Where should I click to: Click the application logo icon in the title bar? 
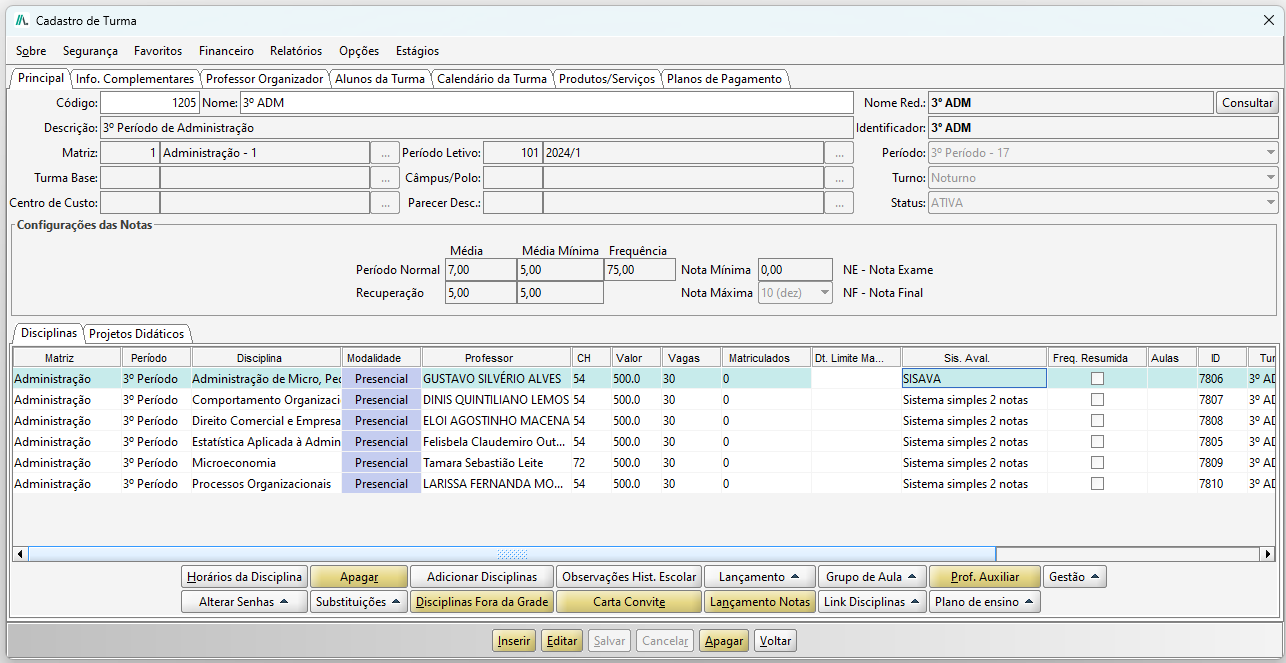click(21, 20)
